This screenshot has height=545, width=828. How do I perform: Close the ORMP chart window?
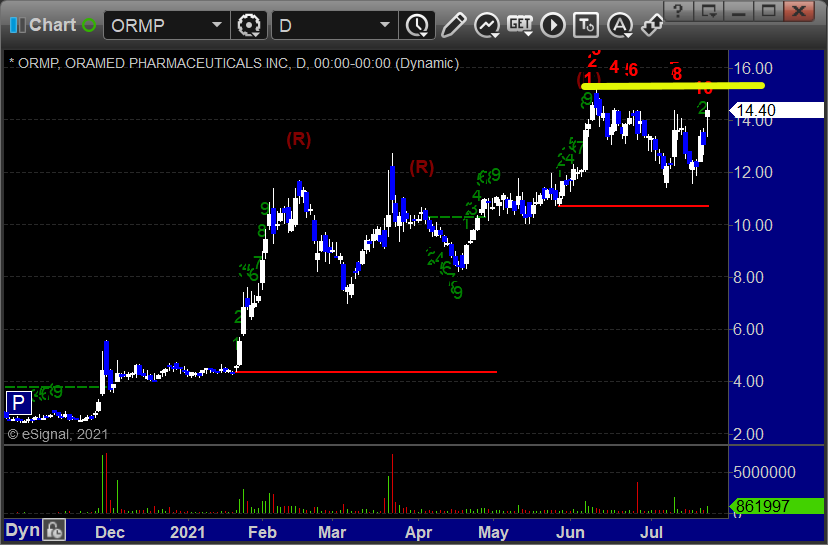click(x=799, y=10)
